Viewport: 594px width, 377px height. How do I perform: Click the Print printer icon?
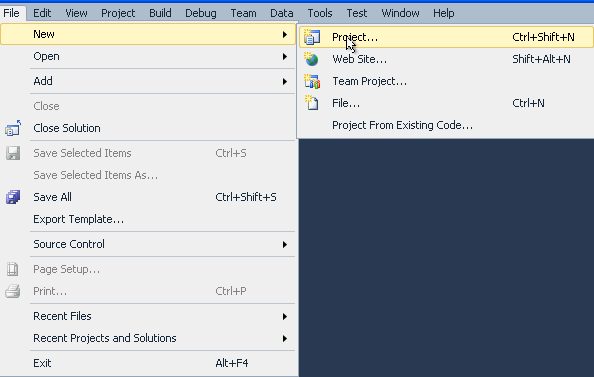[x=13, y=291]
